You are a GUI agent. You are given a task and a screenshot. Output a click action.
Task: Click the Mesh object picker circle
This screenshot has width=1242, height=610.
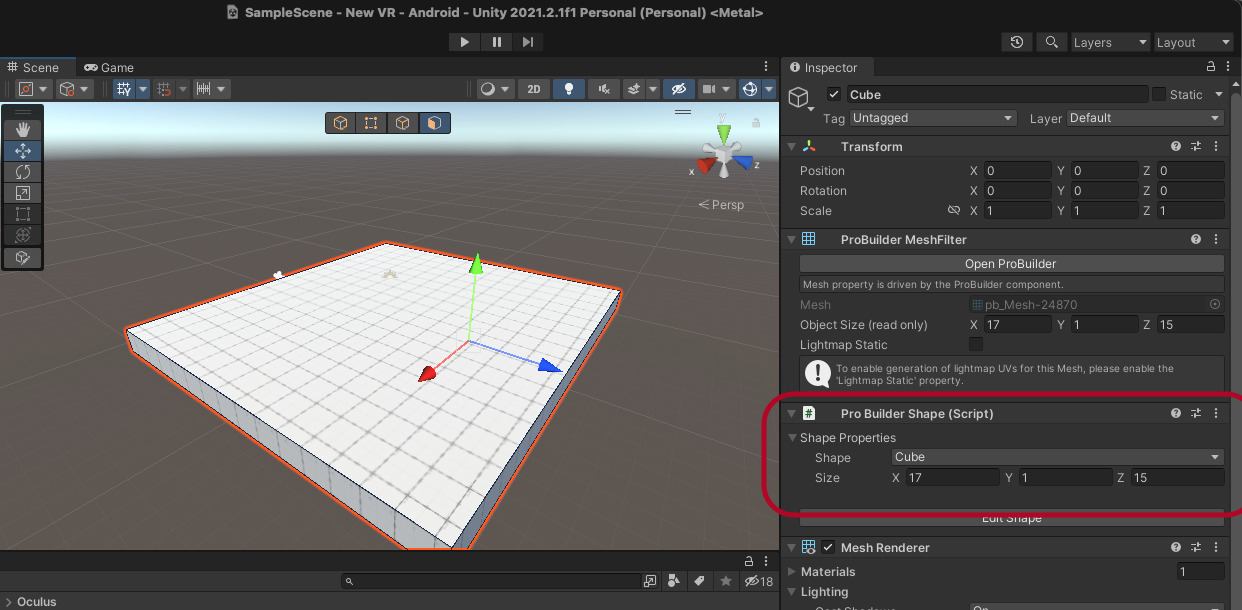(1215, 304)
